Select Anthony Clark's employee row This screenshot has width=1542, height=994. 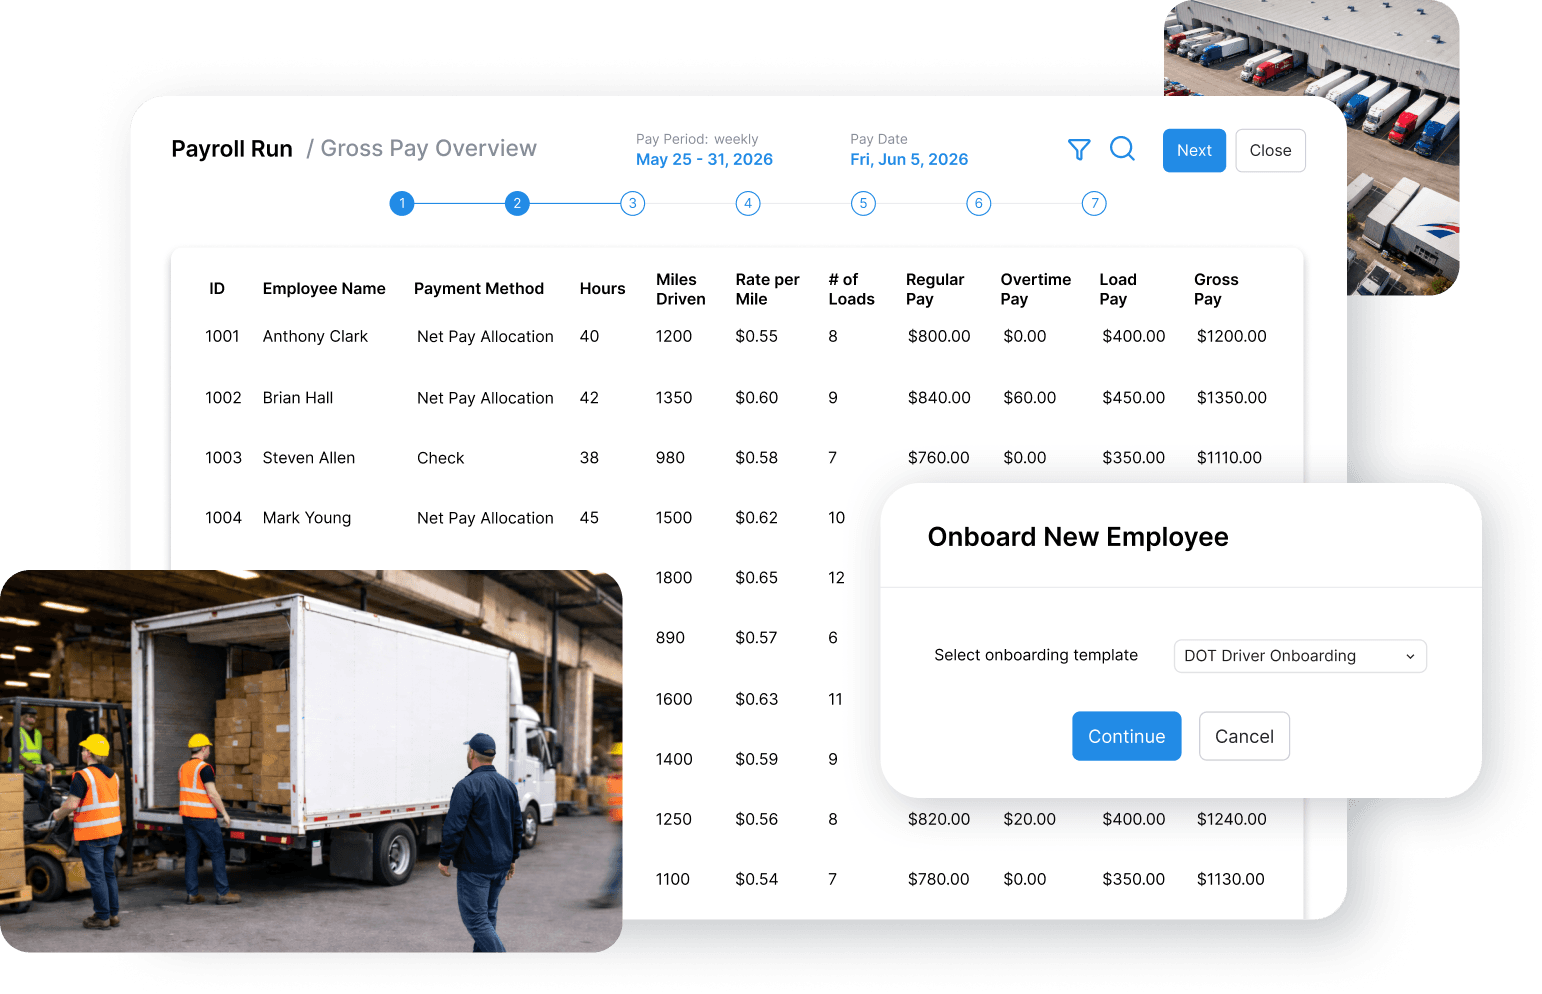point(315,336)
